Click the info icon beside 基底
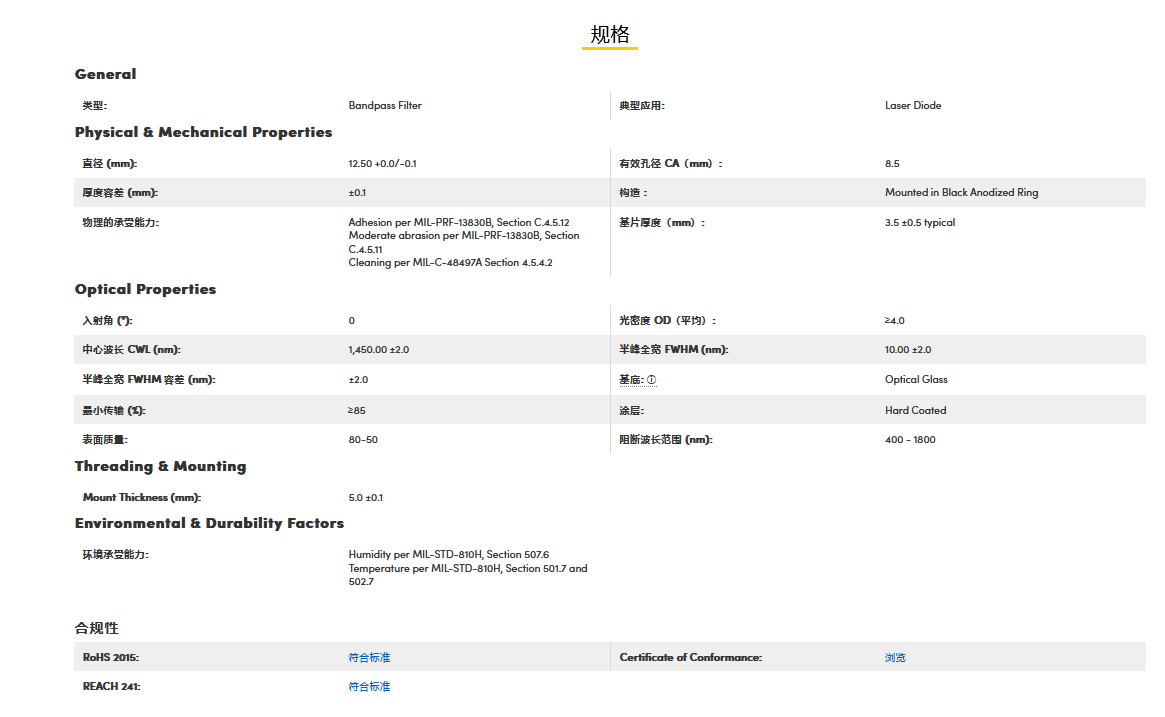This screenshot has height=717, width=1165. pos(652,380)
